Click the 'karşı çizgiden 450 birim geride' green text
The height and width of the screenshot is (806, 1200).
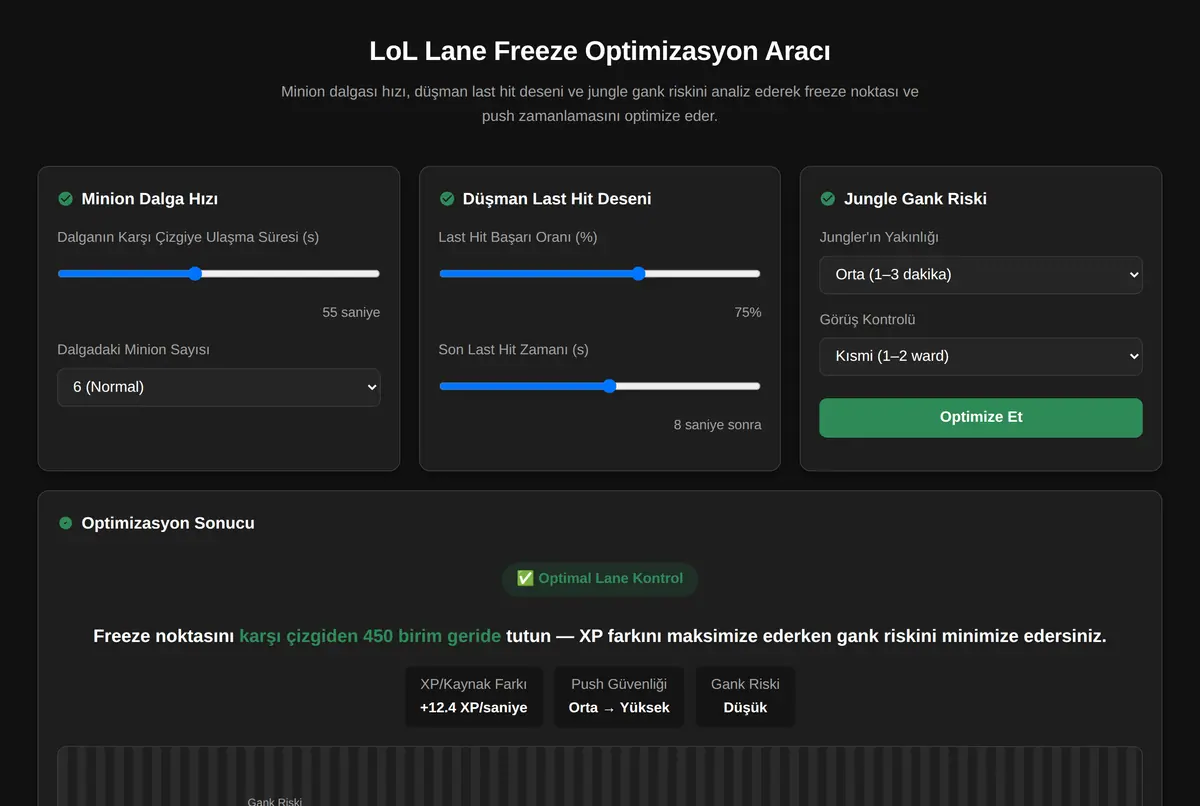[x=371, y=637]
